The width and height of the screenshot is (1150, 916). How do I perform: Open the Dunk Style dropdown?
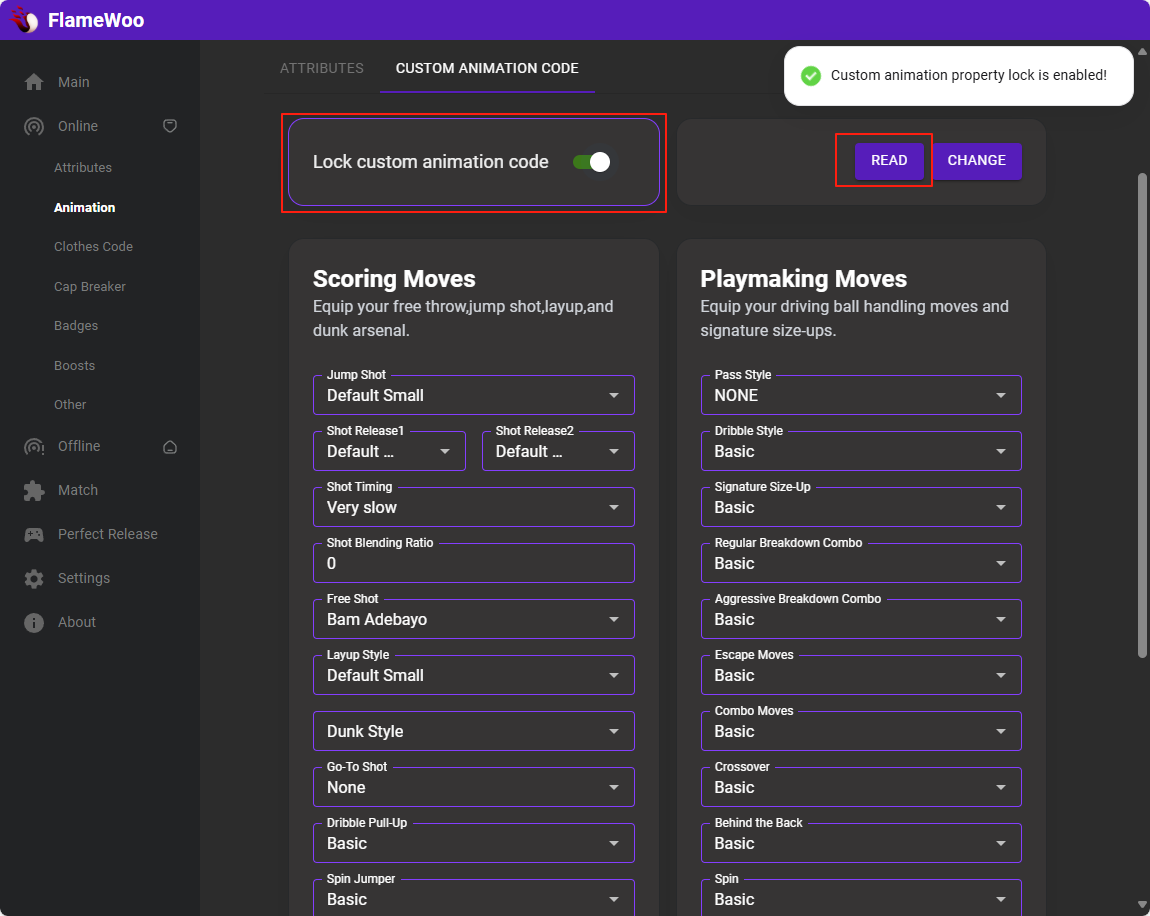tap(474, 731)
